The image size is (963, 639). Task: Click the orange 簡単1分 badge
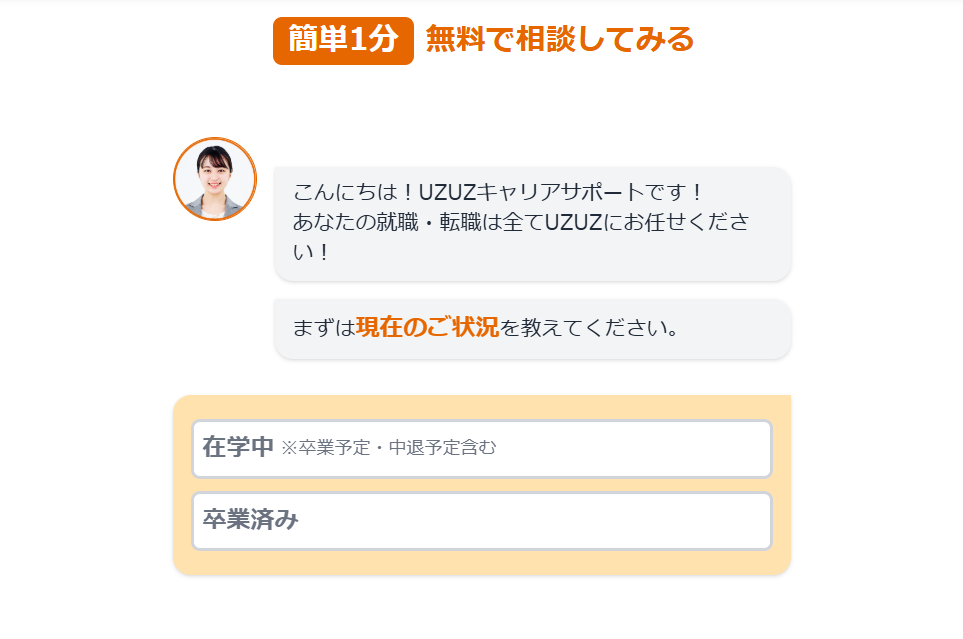tap(343, 41)
